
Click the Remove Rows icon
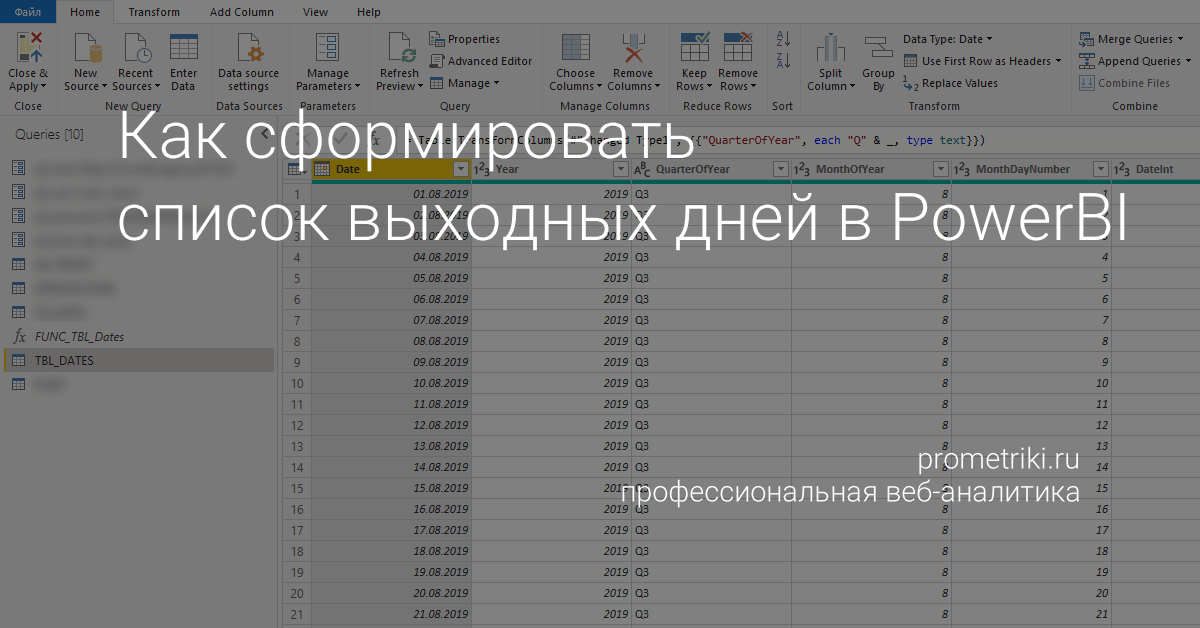[738, 47]
